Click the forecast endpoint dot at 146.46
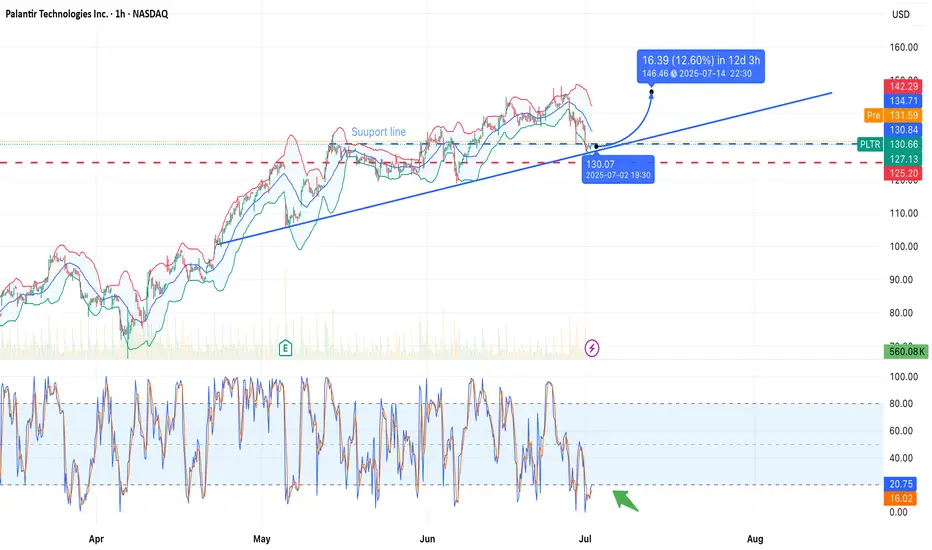 click(651, 92)
